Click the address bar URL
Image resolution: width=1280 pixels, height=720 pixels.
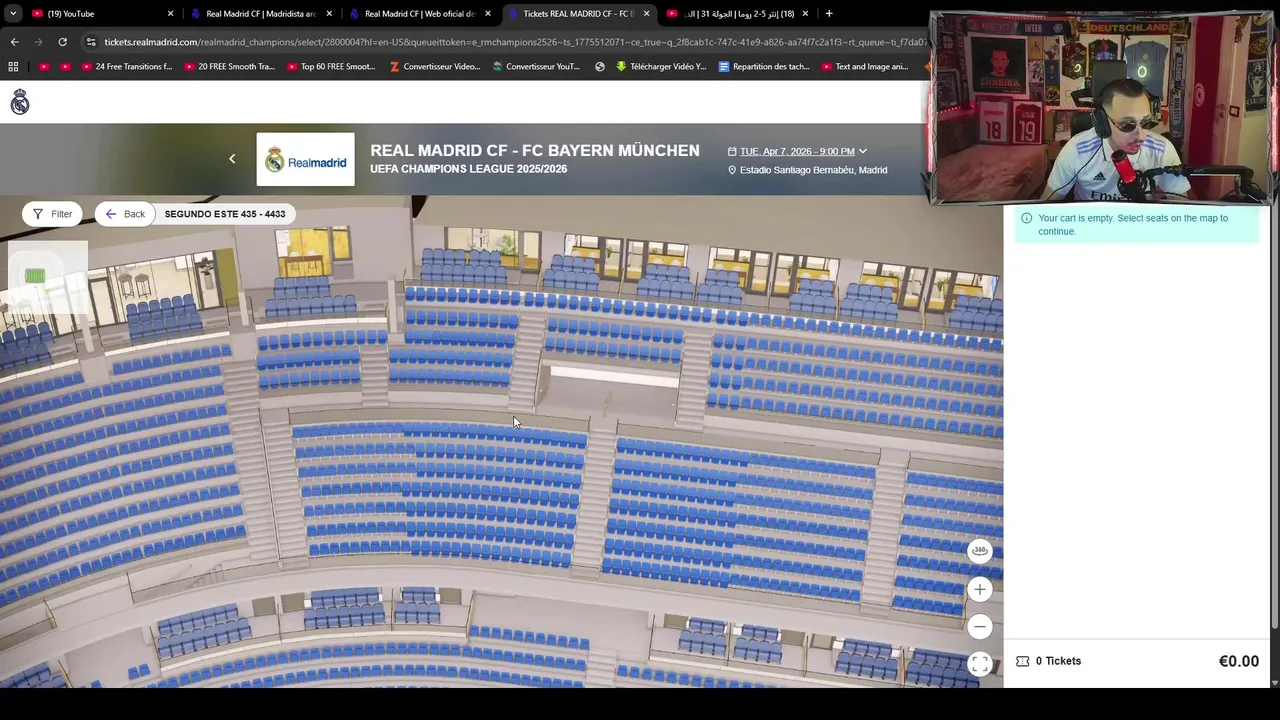514,42
